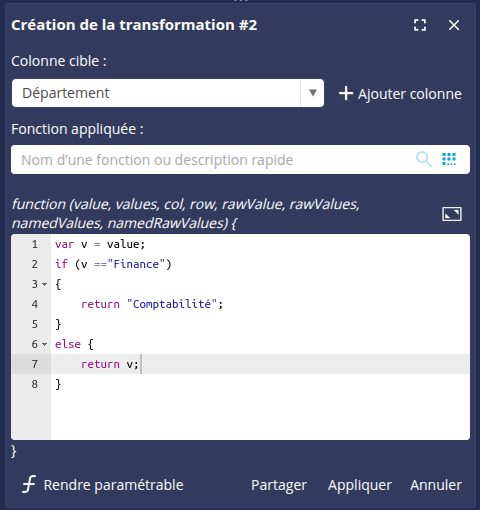
Task: Click the "Comptabilité" string in code
Action: 172,304
